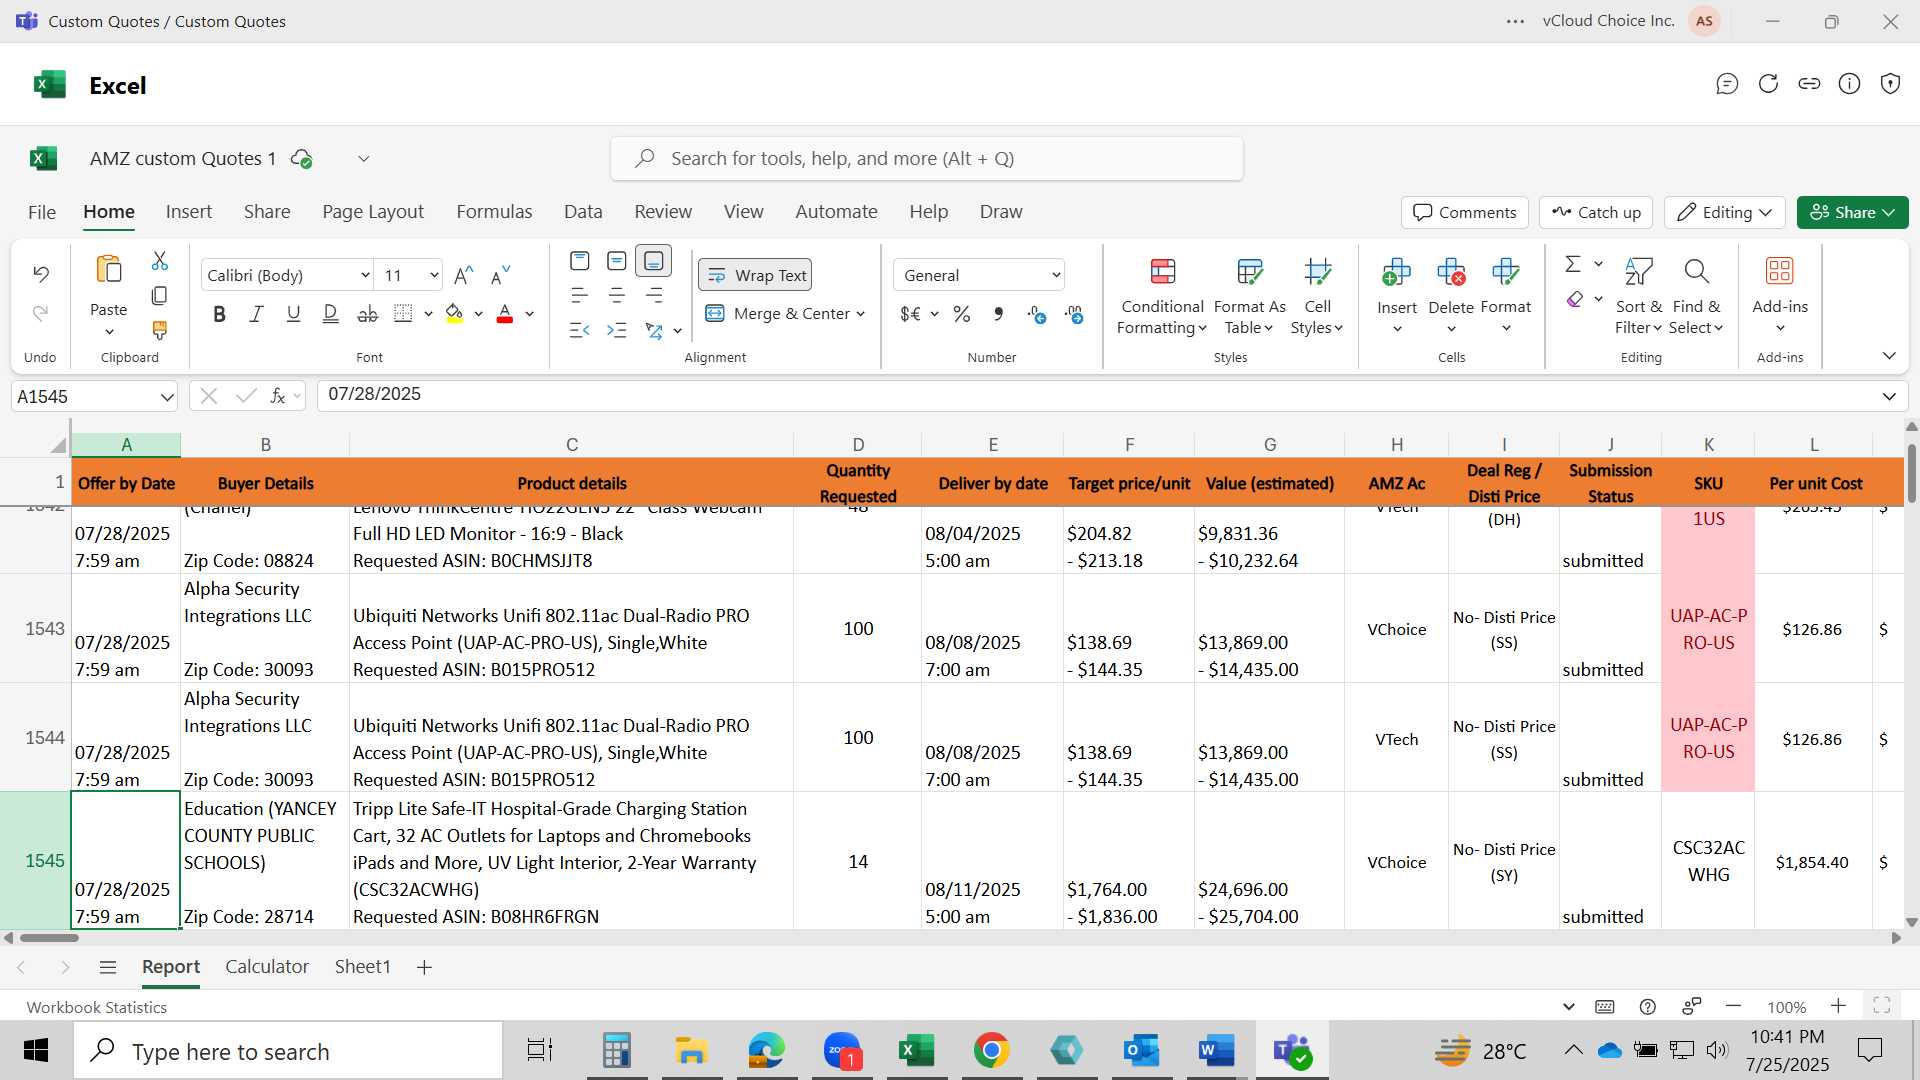Switch to the Insert ribbon tab
The image size is (1920, 1080).
pyautogui.click(x=189, y=212)
